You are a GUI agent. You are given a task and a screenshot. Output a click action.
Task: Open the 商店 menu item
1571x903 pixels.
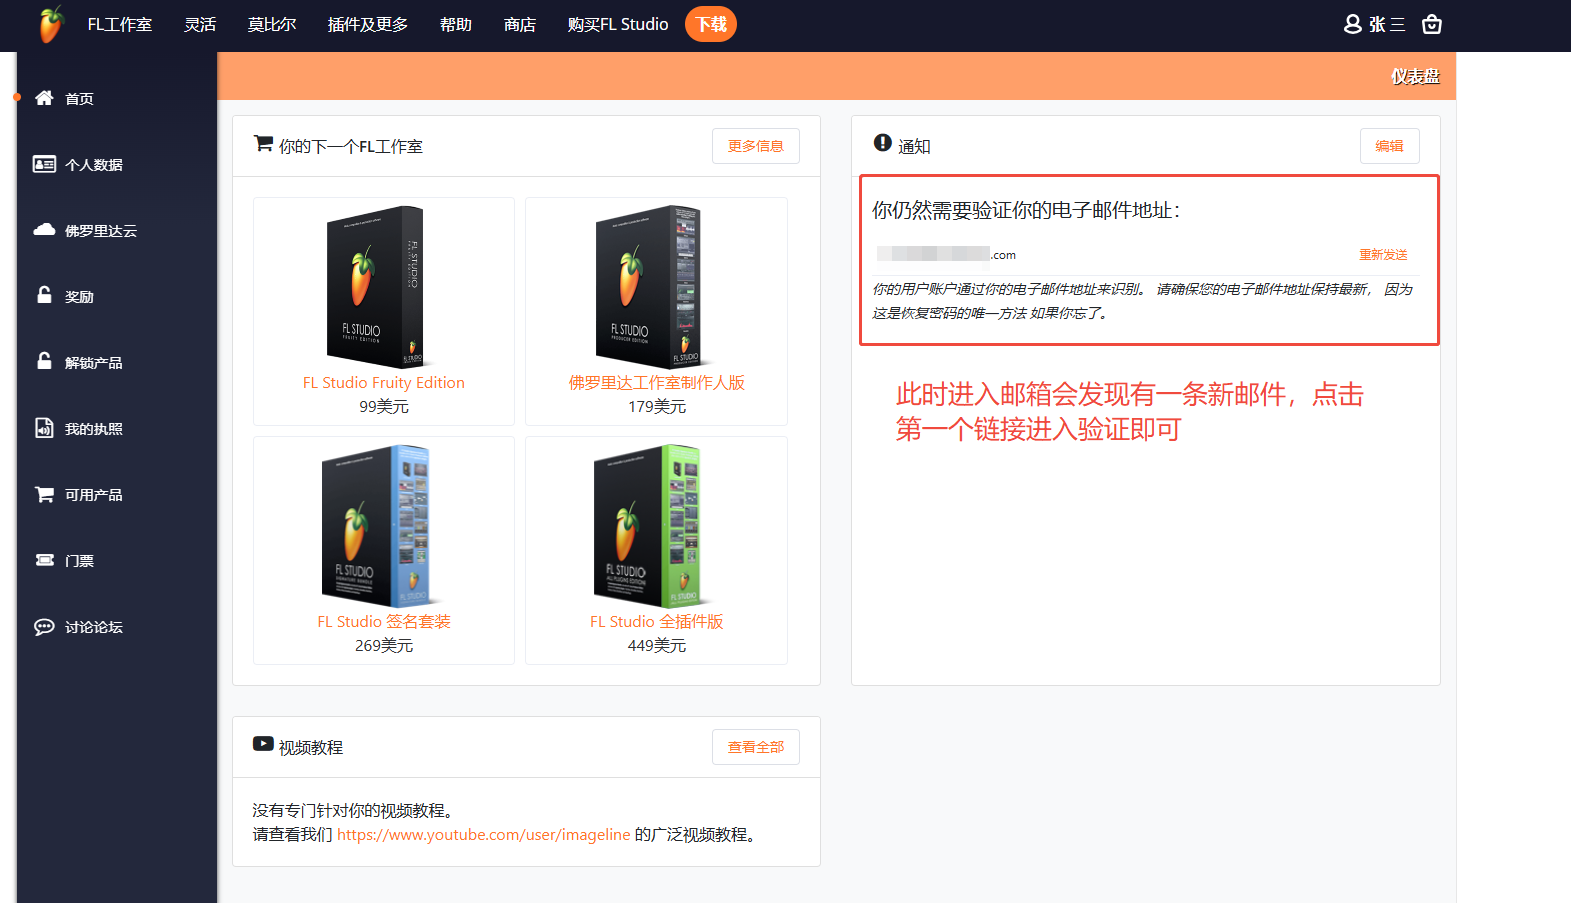pyautogui.click(x=519, y=24)
